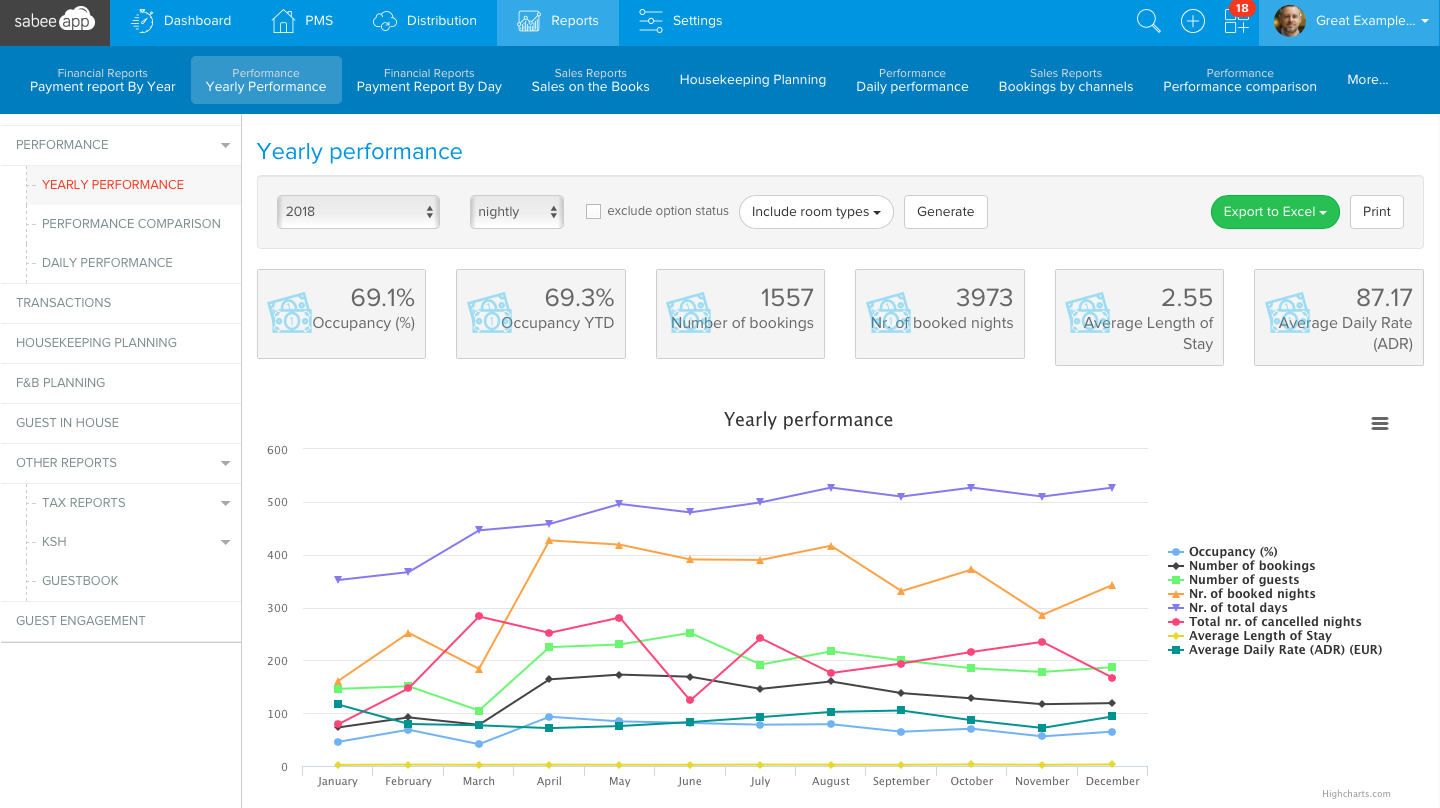The width and height of the screenshot is (1440, 808).
Task: Click the SabeeApp logo
Action: coord(54,21)
